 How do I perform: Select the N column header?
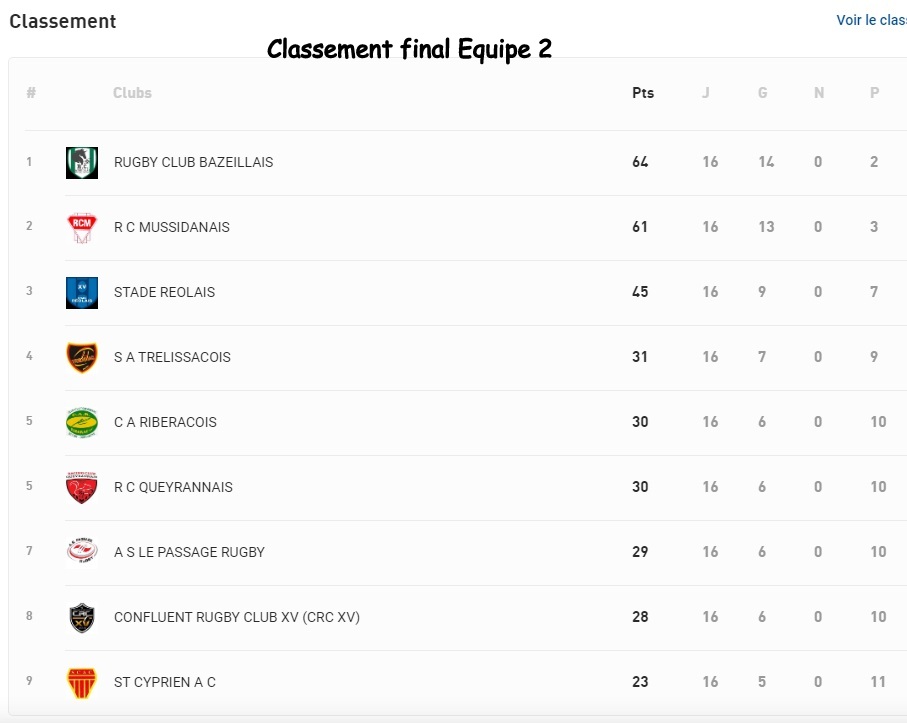coord(818,93)
